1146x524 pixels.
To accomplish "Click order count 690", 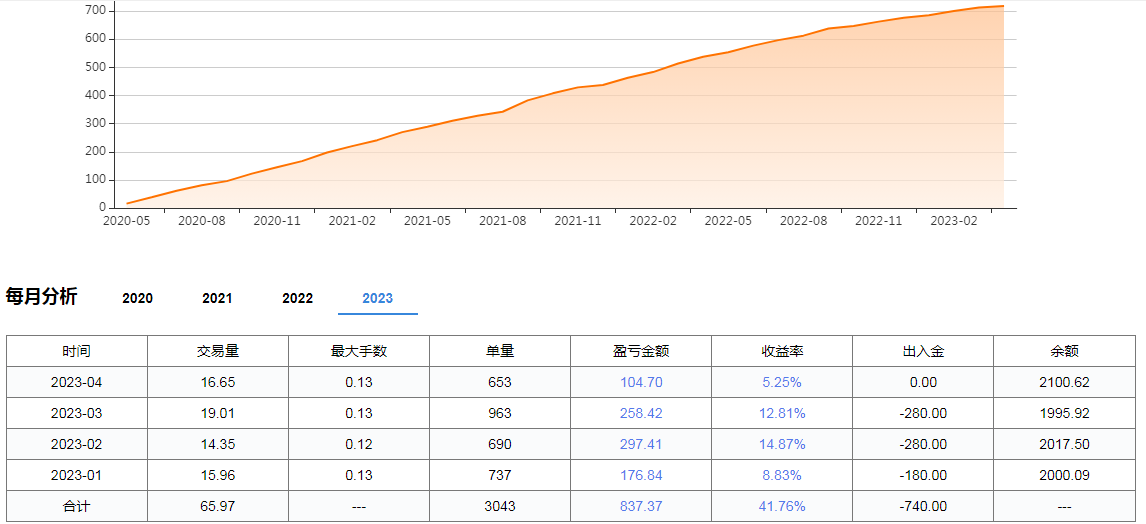I will 500,444.
